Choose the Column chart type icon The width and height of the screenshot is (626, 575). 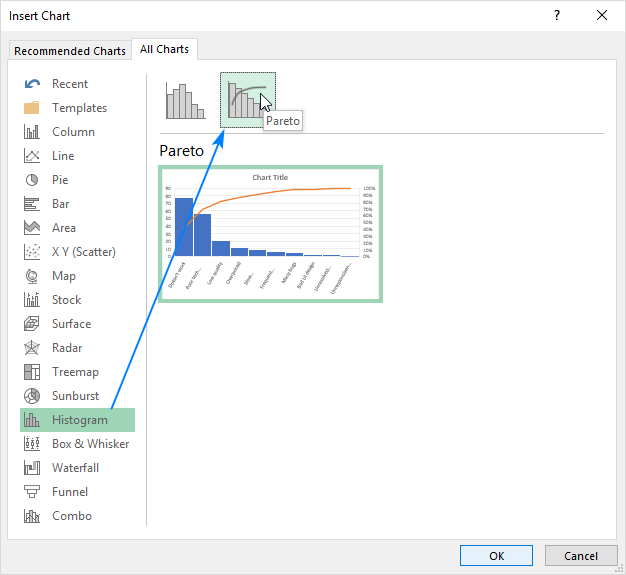[32, 132]
